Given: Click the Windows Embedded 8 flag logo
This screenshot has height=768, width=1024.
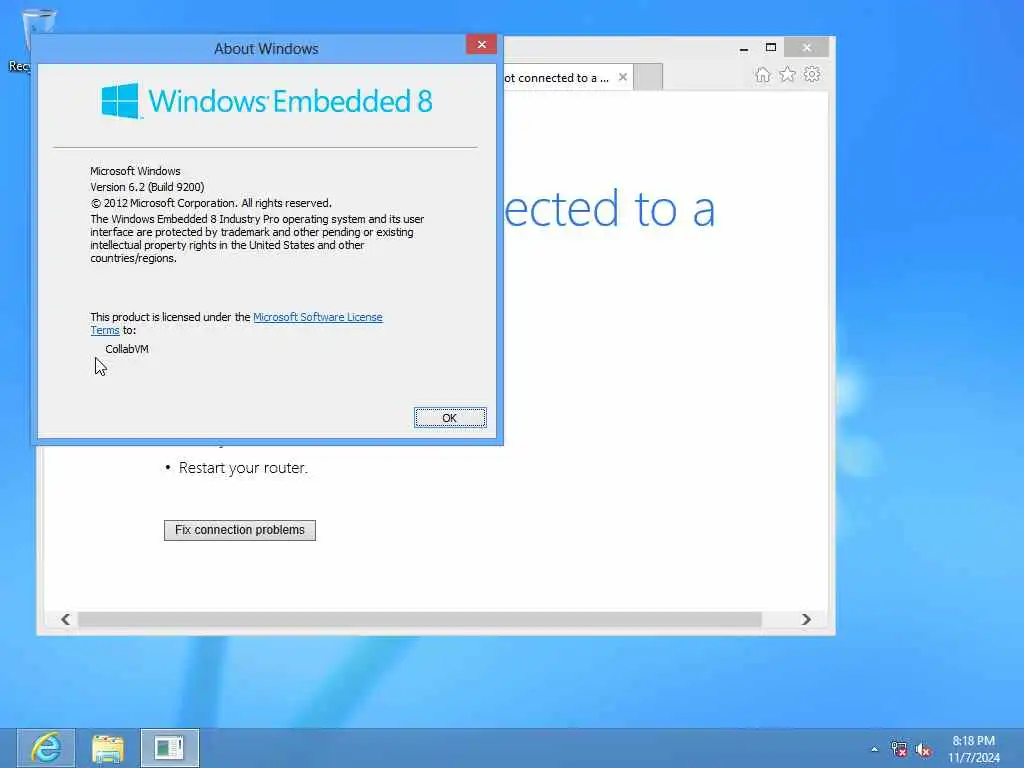Looking at the screenshot, I should coord(120,101).
